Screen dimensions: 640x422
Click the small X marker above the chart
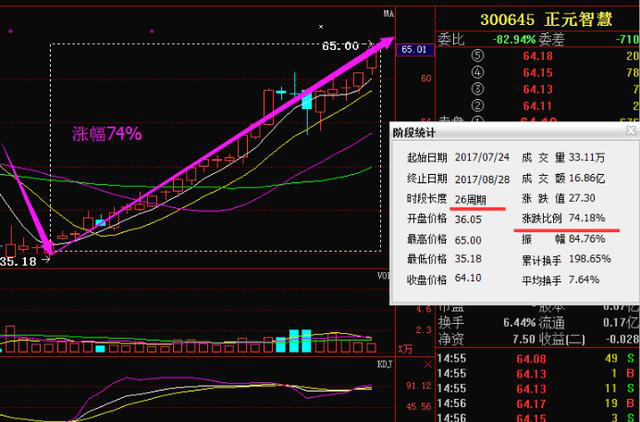coord(320,27)
